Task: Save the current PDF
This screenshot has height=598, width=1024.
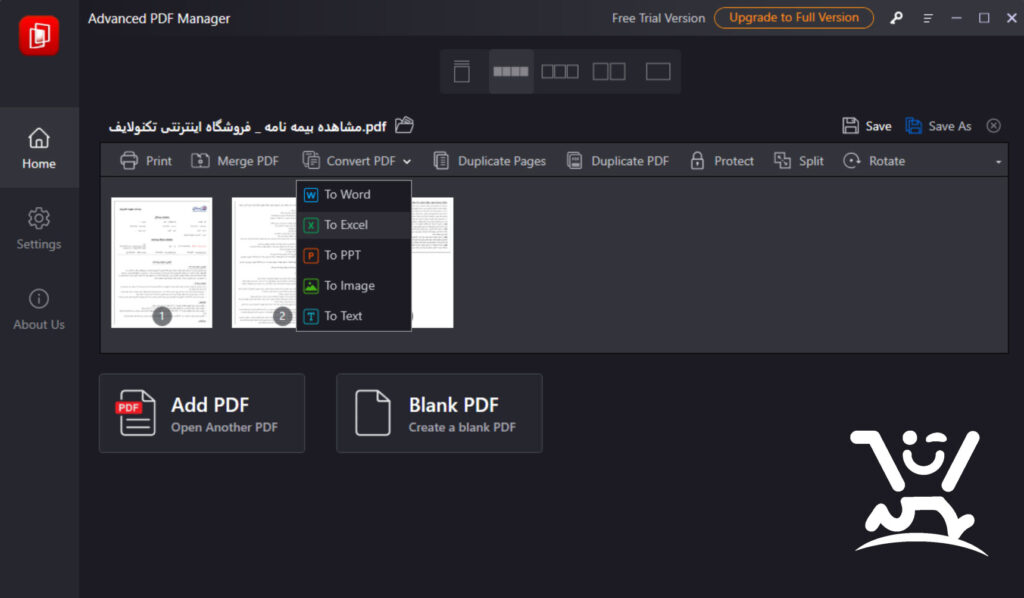Action: pos(867,126)
